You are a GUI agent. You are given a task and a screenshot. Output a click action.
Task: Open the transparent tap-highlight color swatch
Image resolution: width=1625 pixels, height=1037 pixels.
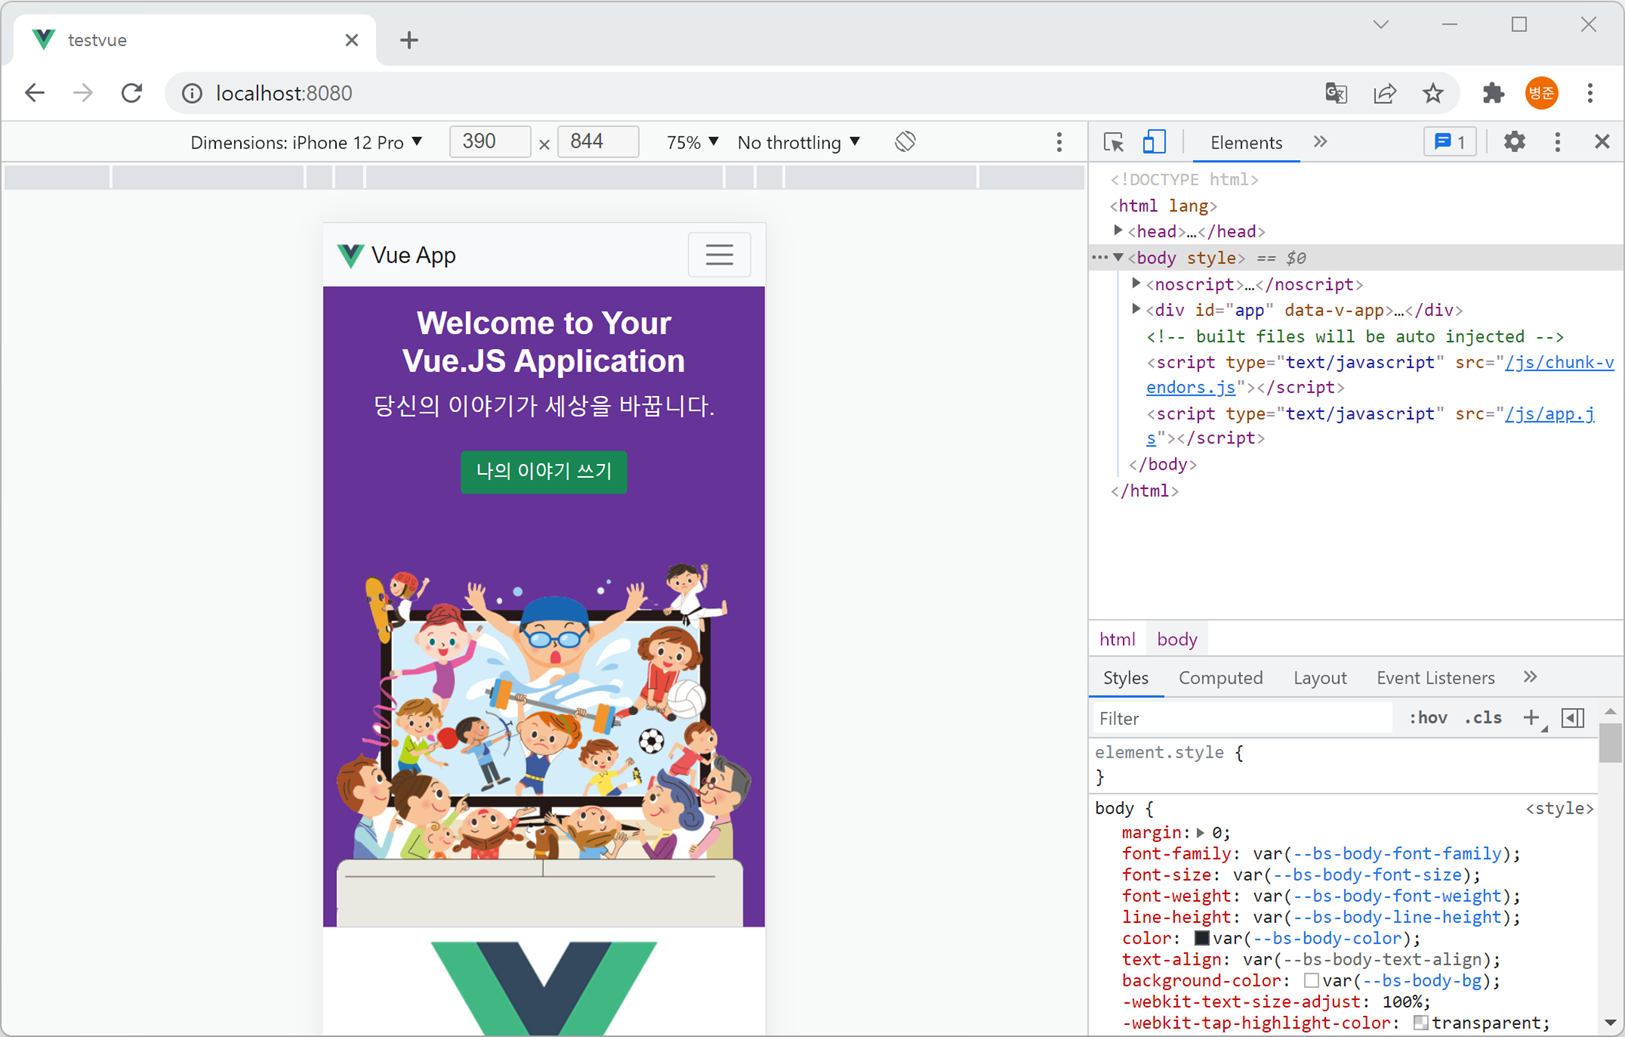coord(1420,1023)
